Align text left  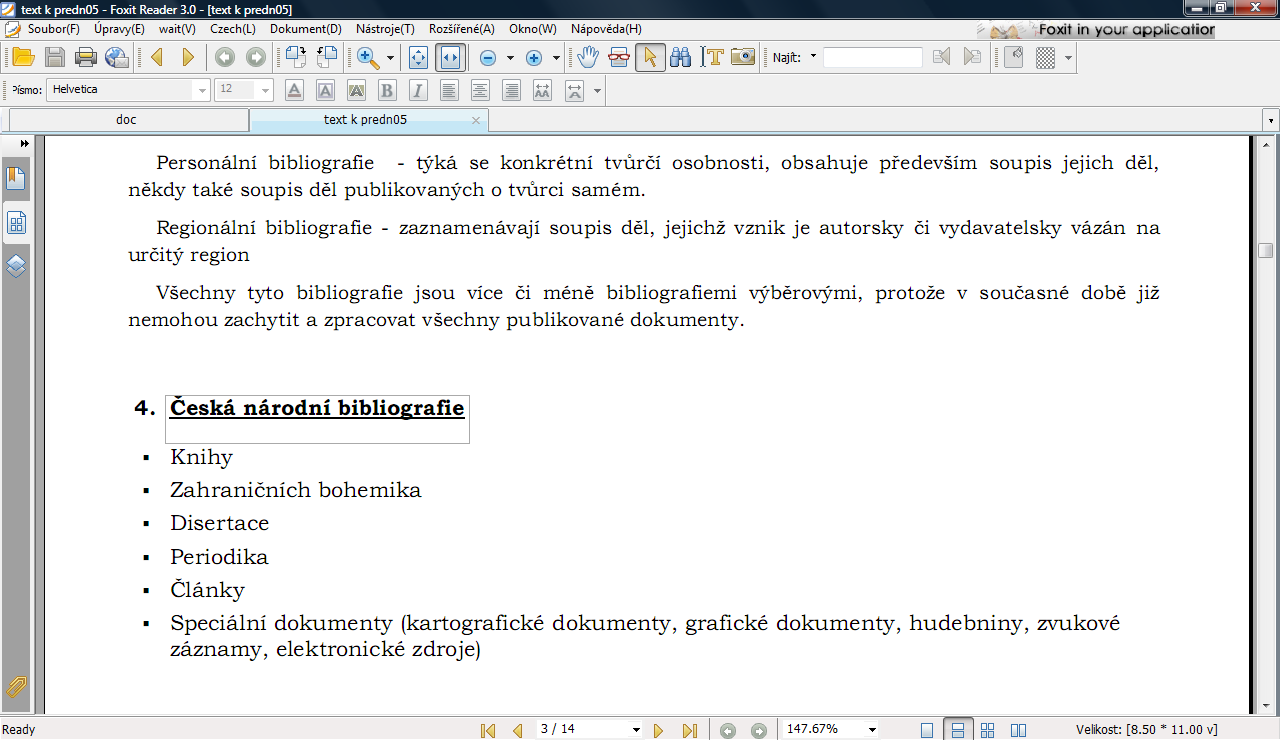449,90
